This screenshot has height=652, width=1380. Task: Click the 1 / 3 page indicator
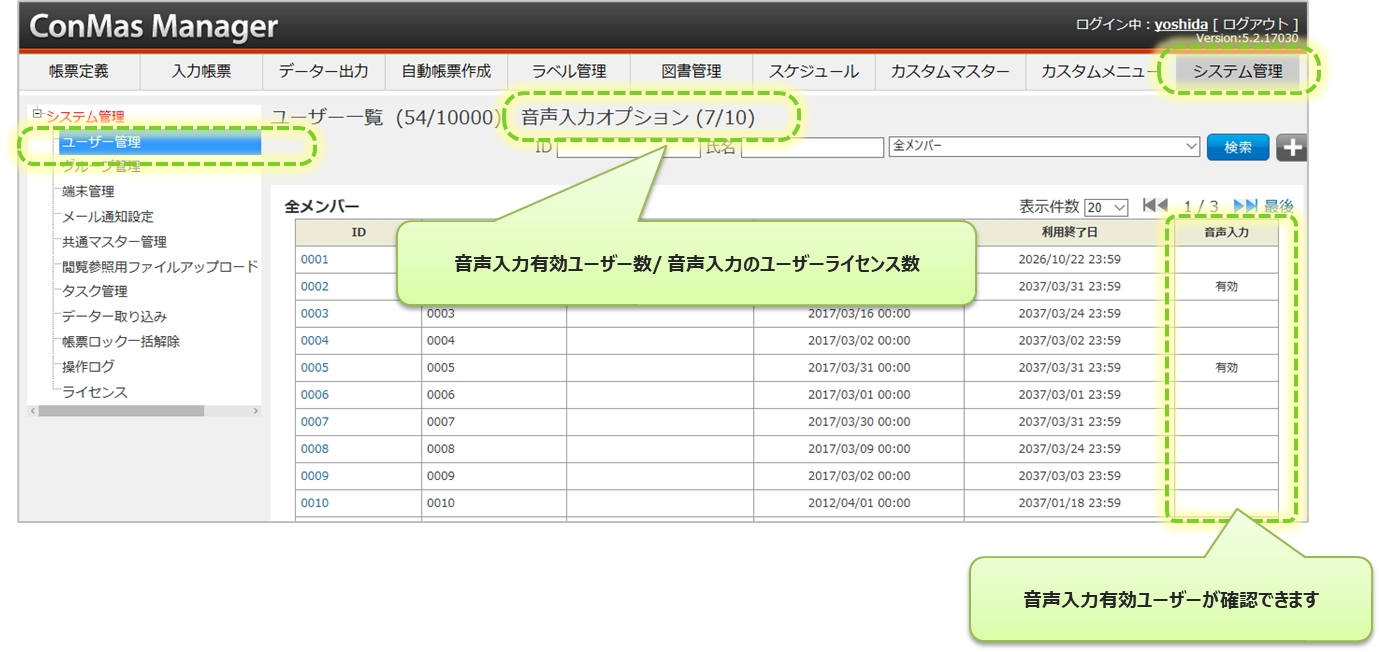1200,206
